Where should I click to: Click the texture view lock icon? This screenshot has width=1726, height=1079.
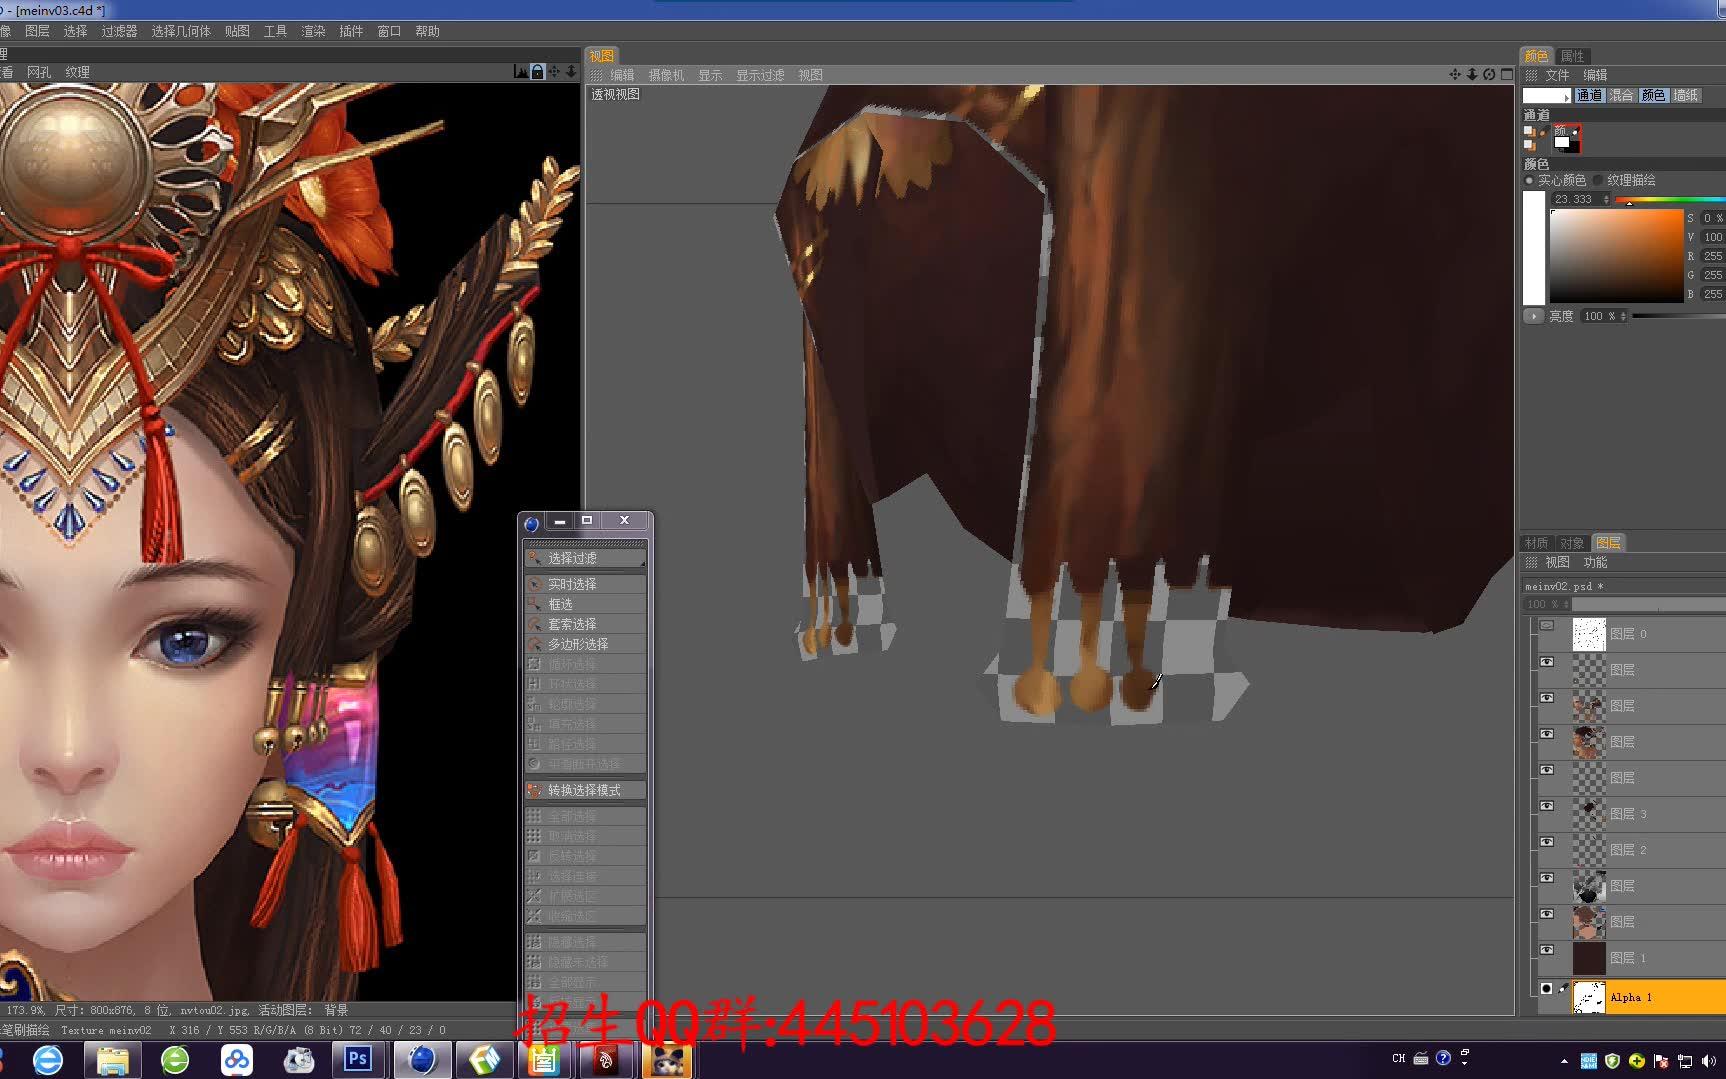pyautogui.click(x=537, y=72)
